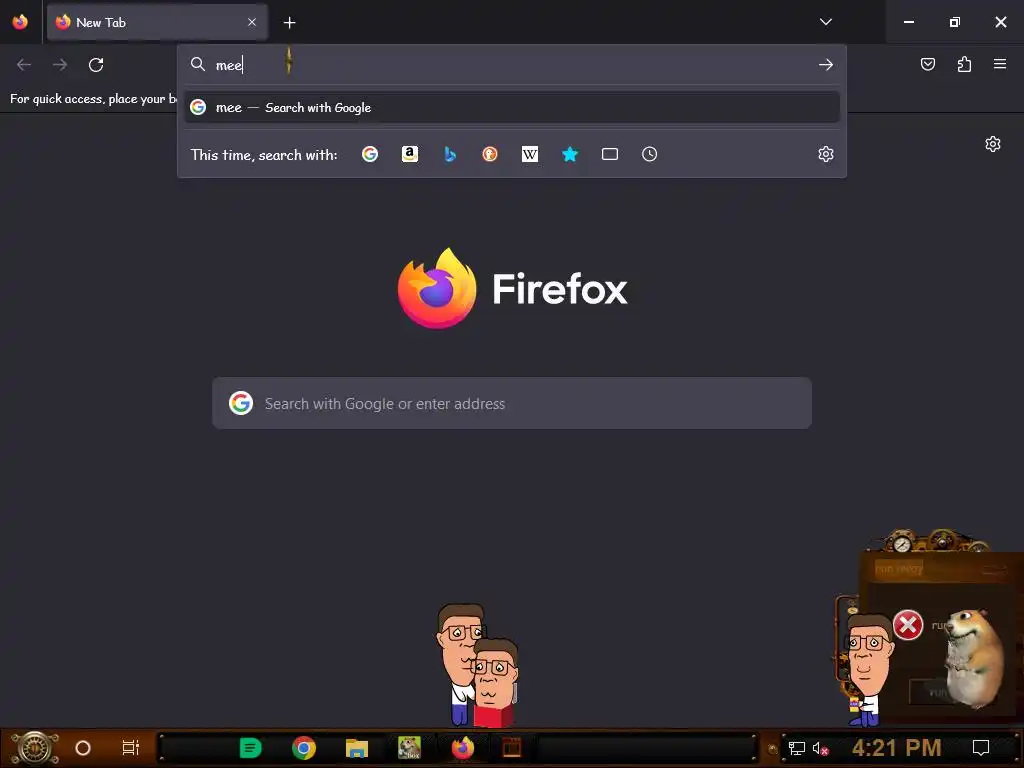The width and height of the screenshot is (1024, 768).
Task: Search this time with Bing
Action: tap(450, 154)
